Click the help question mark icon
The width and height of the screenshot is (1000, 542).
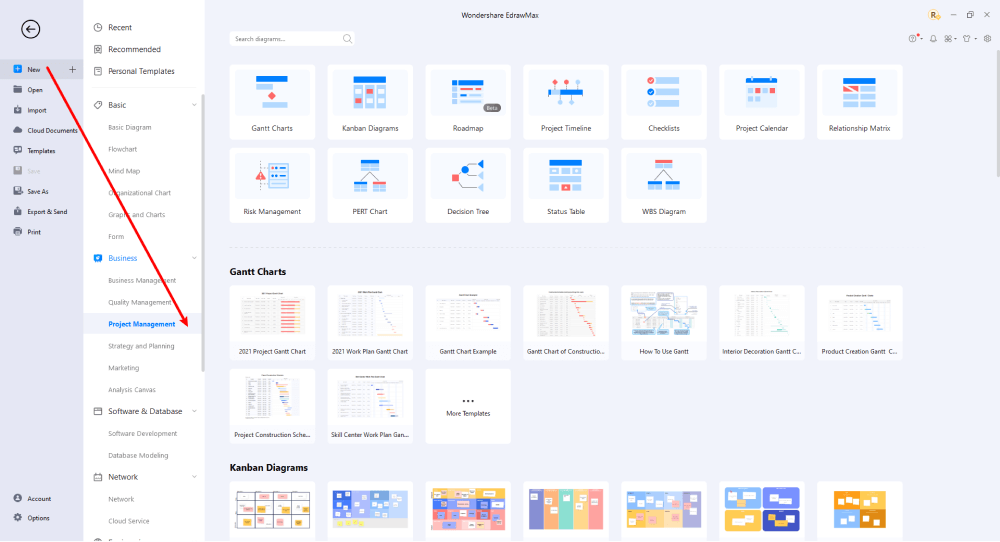[913, 39]
